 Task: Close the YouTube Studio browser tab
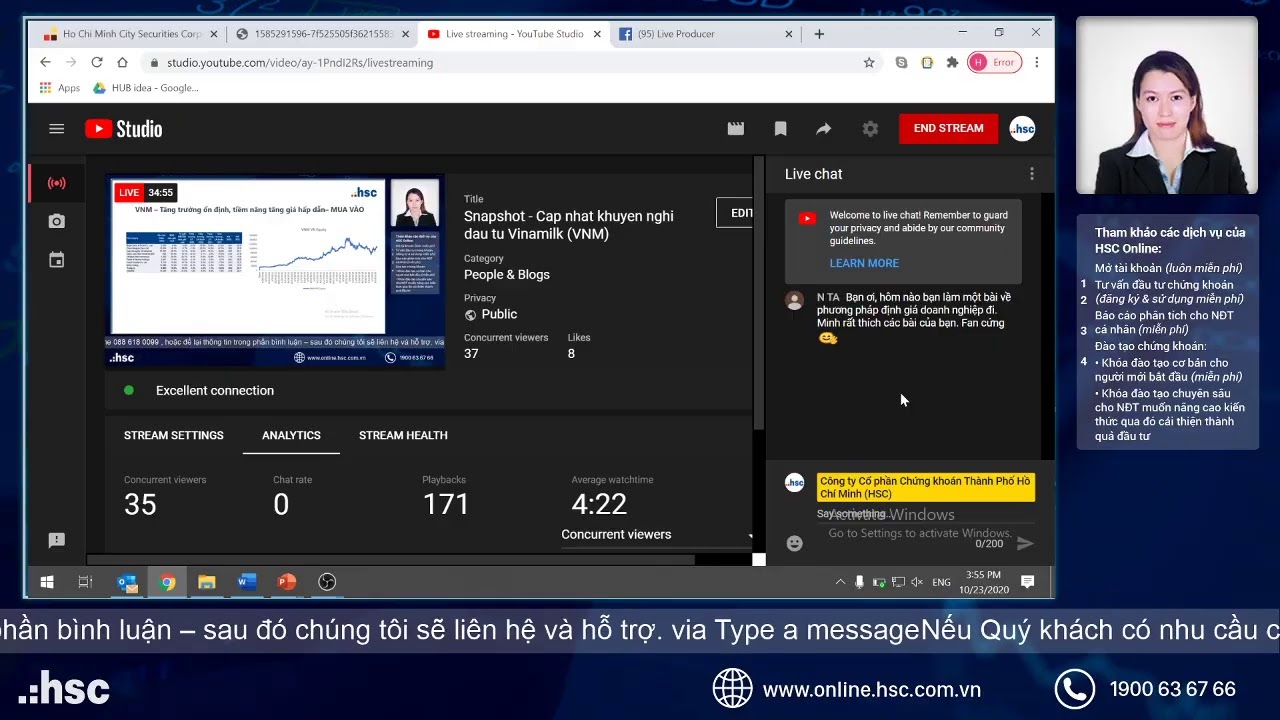[597, 34]
